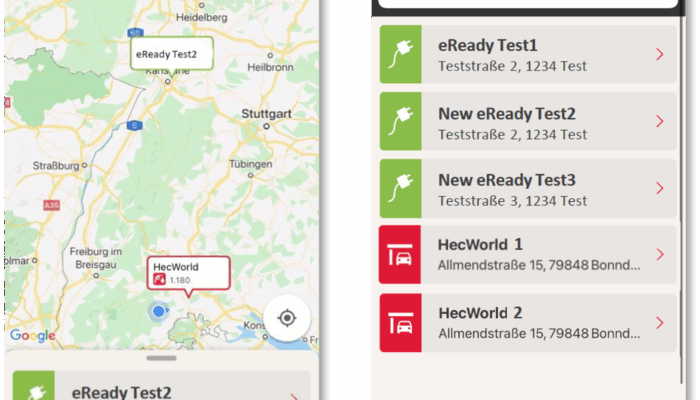Click the plug icon for New eReady Test3

tap(401, 188)
